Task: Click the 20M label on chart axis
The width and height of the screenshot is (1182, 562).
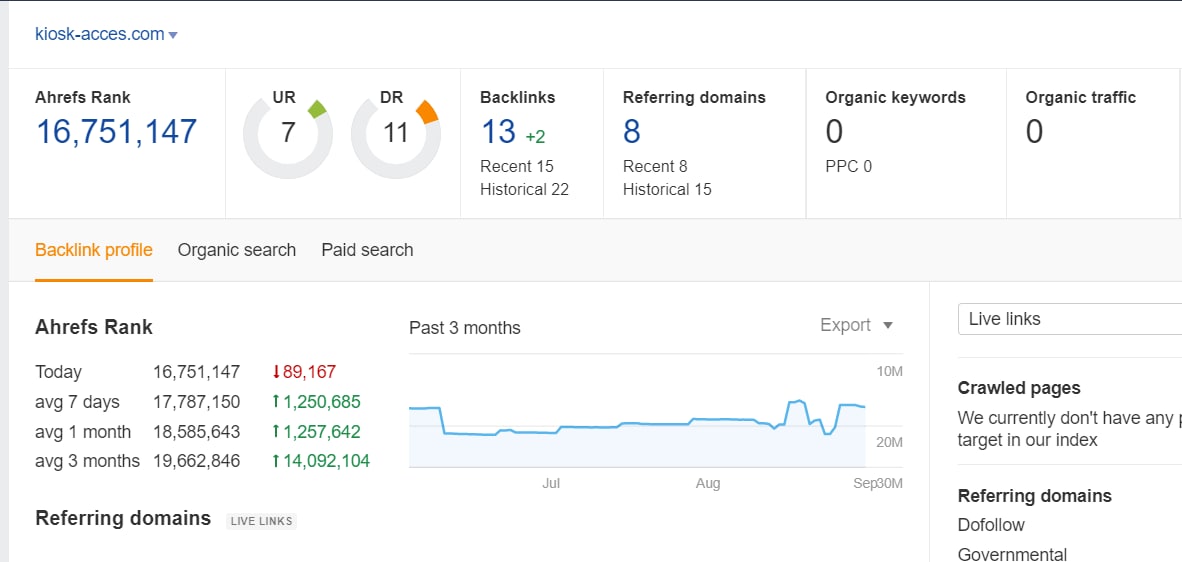Action: 889,442
